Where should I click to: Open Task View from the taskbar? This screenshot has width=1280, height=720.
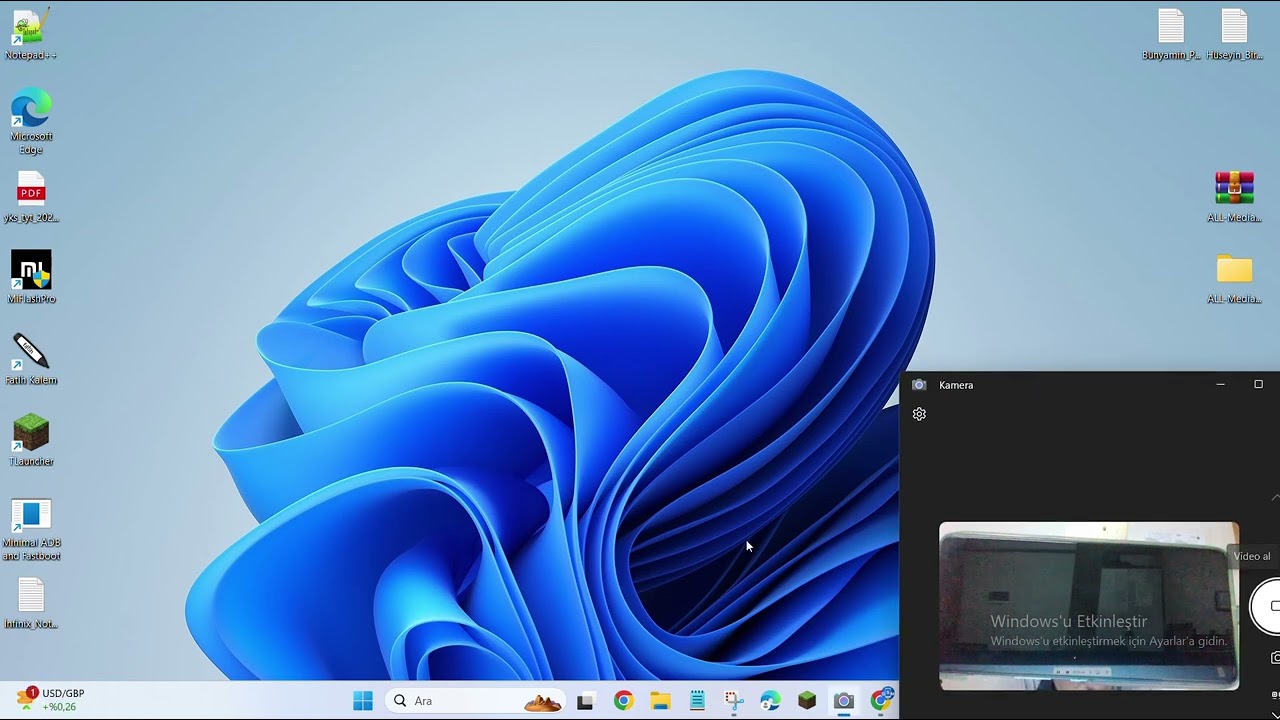(x=585, y=701)
